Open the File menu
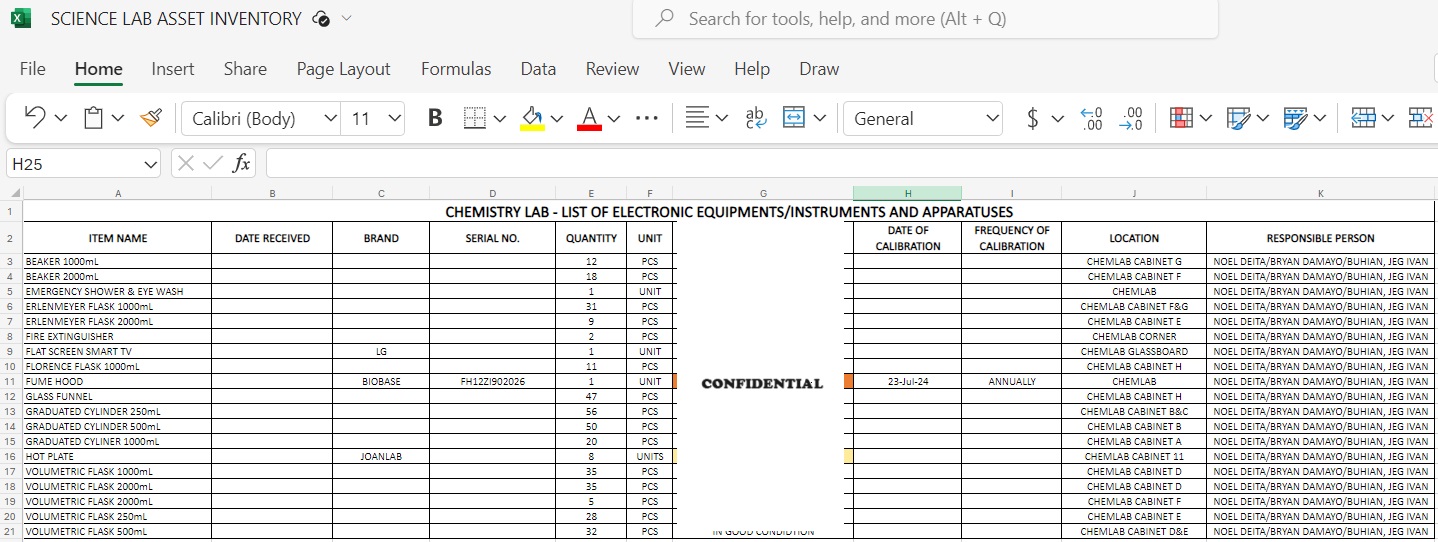The width and height of the screenshot is (1438, 542). [x=33, y=69]
